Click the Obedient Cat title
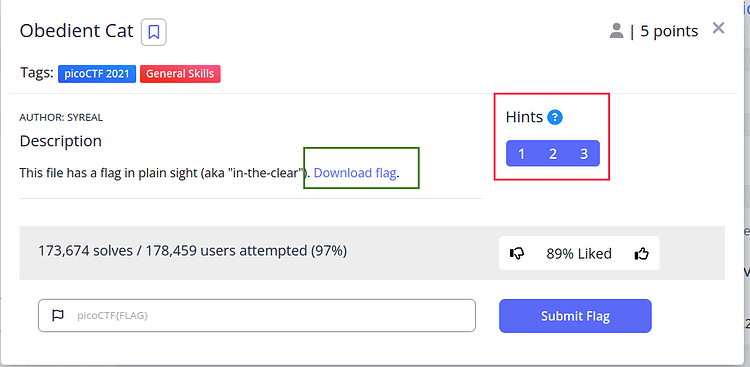Viewport: 750px width, 367px height. click(77, 31)
